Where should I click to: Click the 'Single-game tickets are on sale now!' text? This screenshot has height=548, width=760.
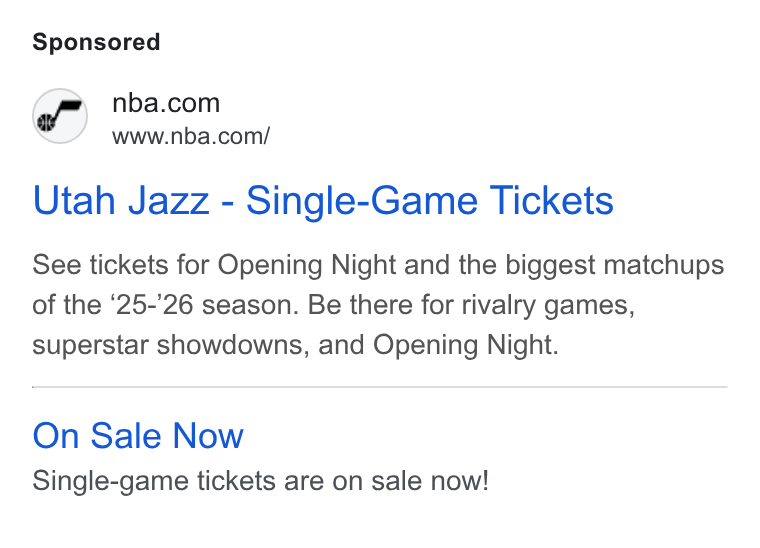260,481
